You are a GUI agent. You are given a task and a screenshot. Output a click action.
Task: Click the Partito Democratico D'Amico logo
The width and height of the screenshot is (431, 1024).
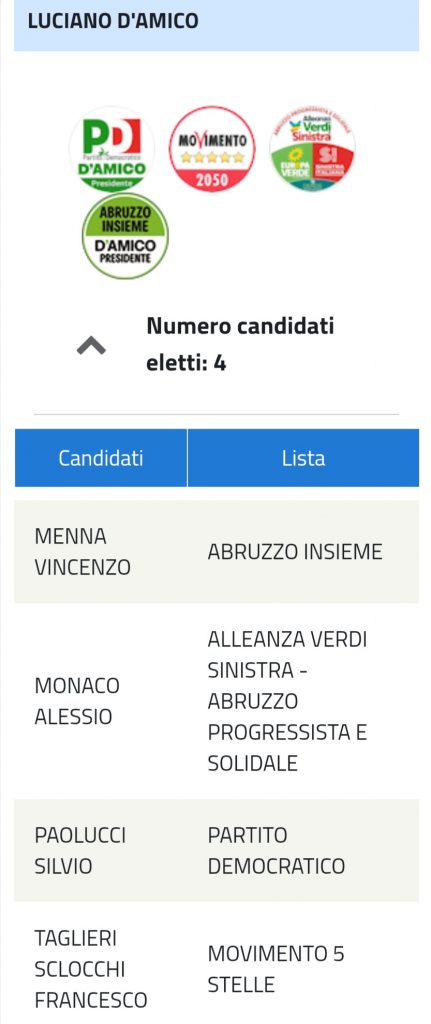click(112, 149)
